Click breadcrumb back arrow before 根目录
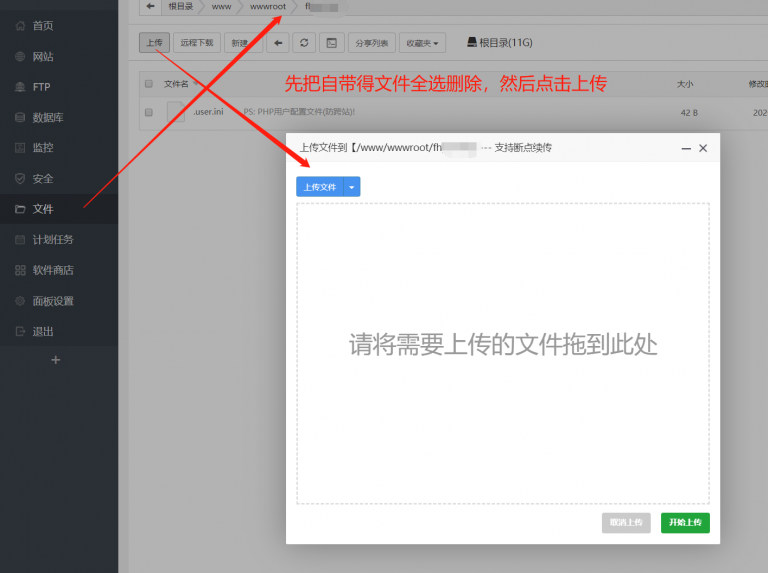 [x=150, y=6]
